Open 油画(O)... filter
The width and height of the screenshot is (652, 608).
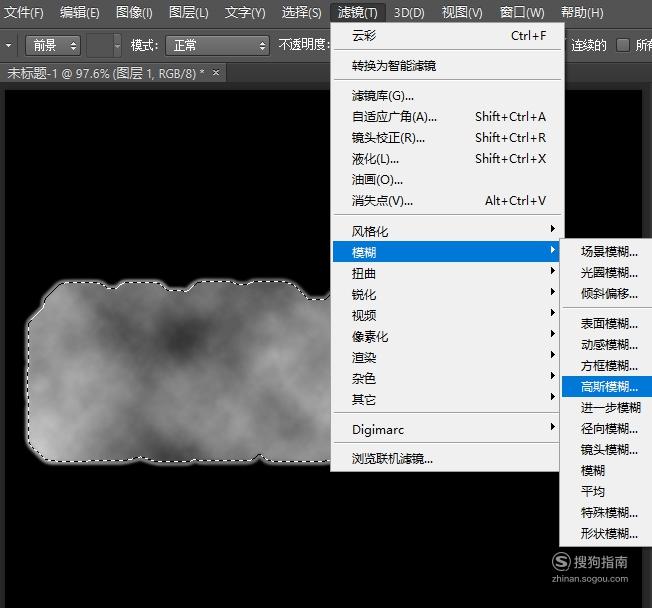(x=447, y=179)
